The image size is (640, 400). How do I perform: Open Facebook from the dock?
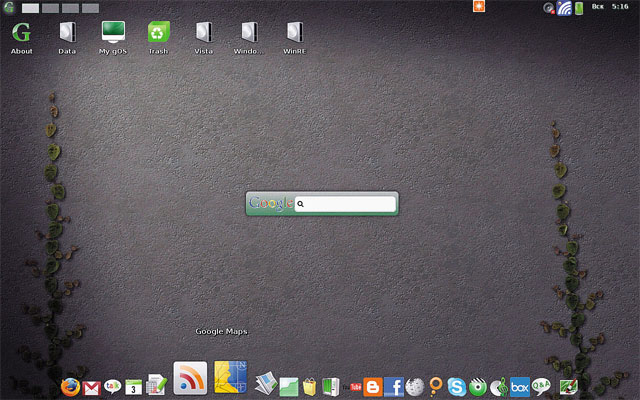(394, 387)
